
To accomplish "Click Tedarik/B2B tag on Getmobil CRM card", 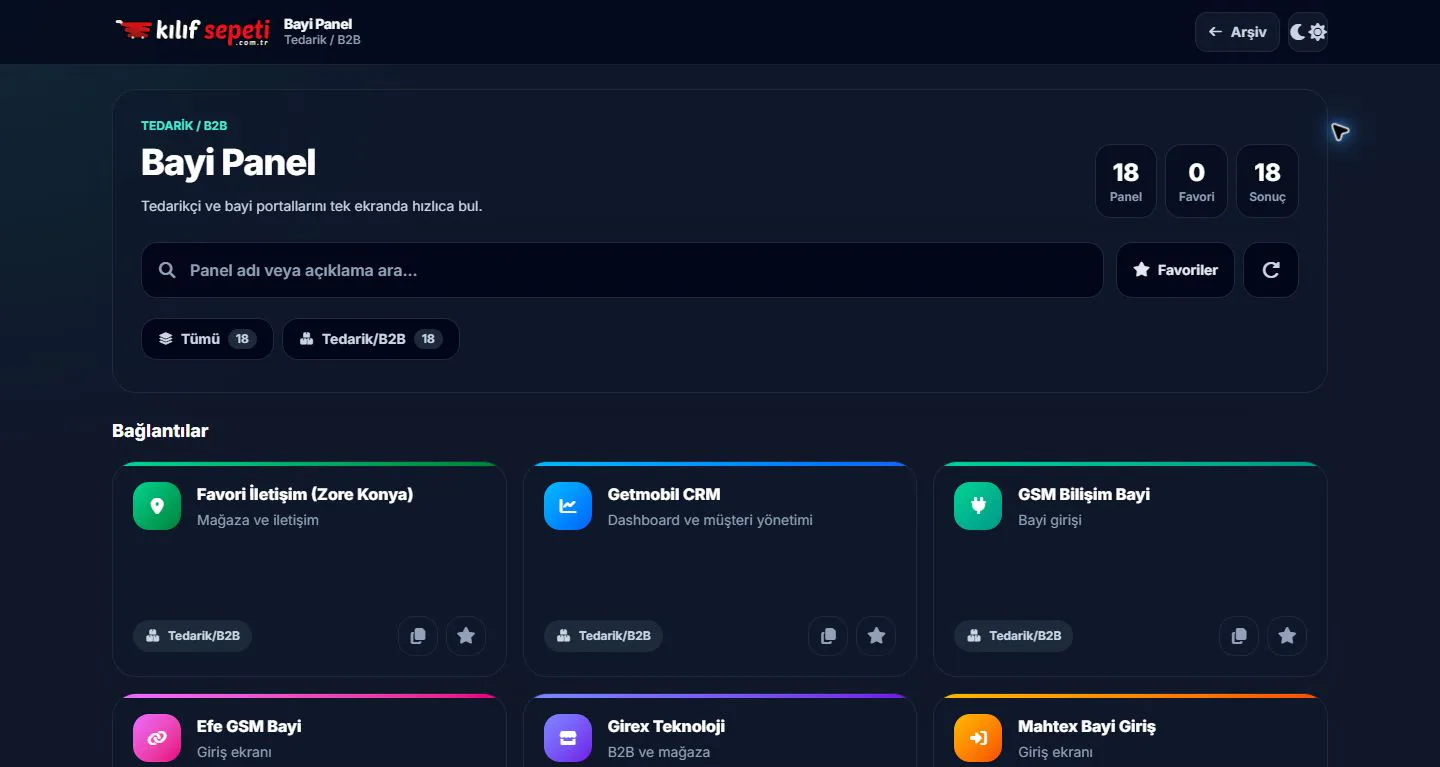I will point(603,636).
